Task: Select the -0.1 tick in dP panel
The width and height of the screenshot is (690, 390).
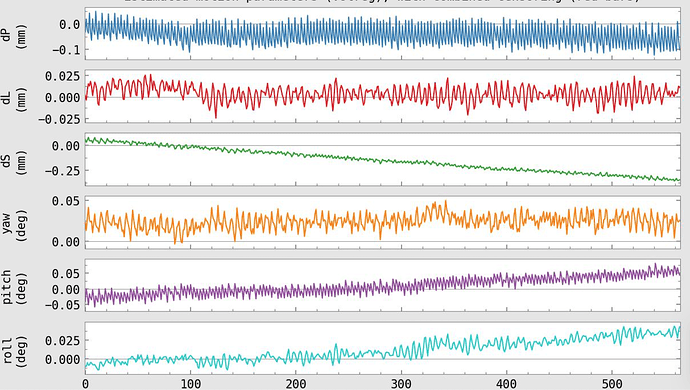Action: [66, 50]
